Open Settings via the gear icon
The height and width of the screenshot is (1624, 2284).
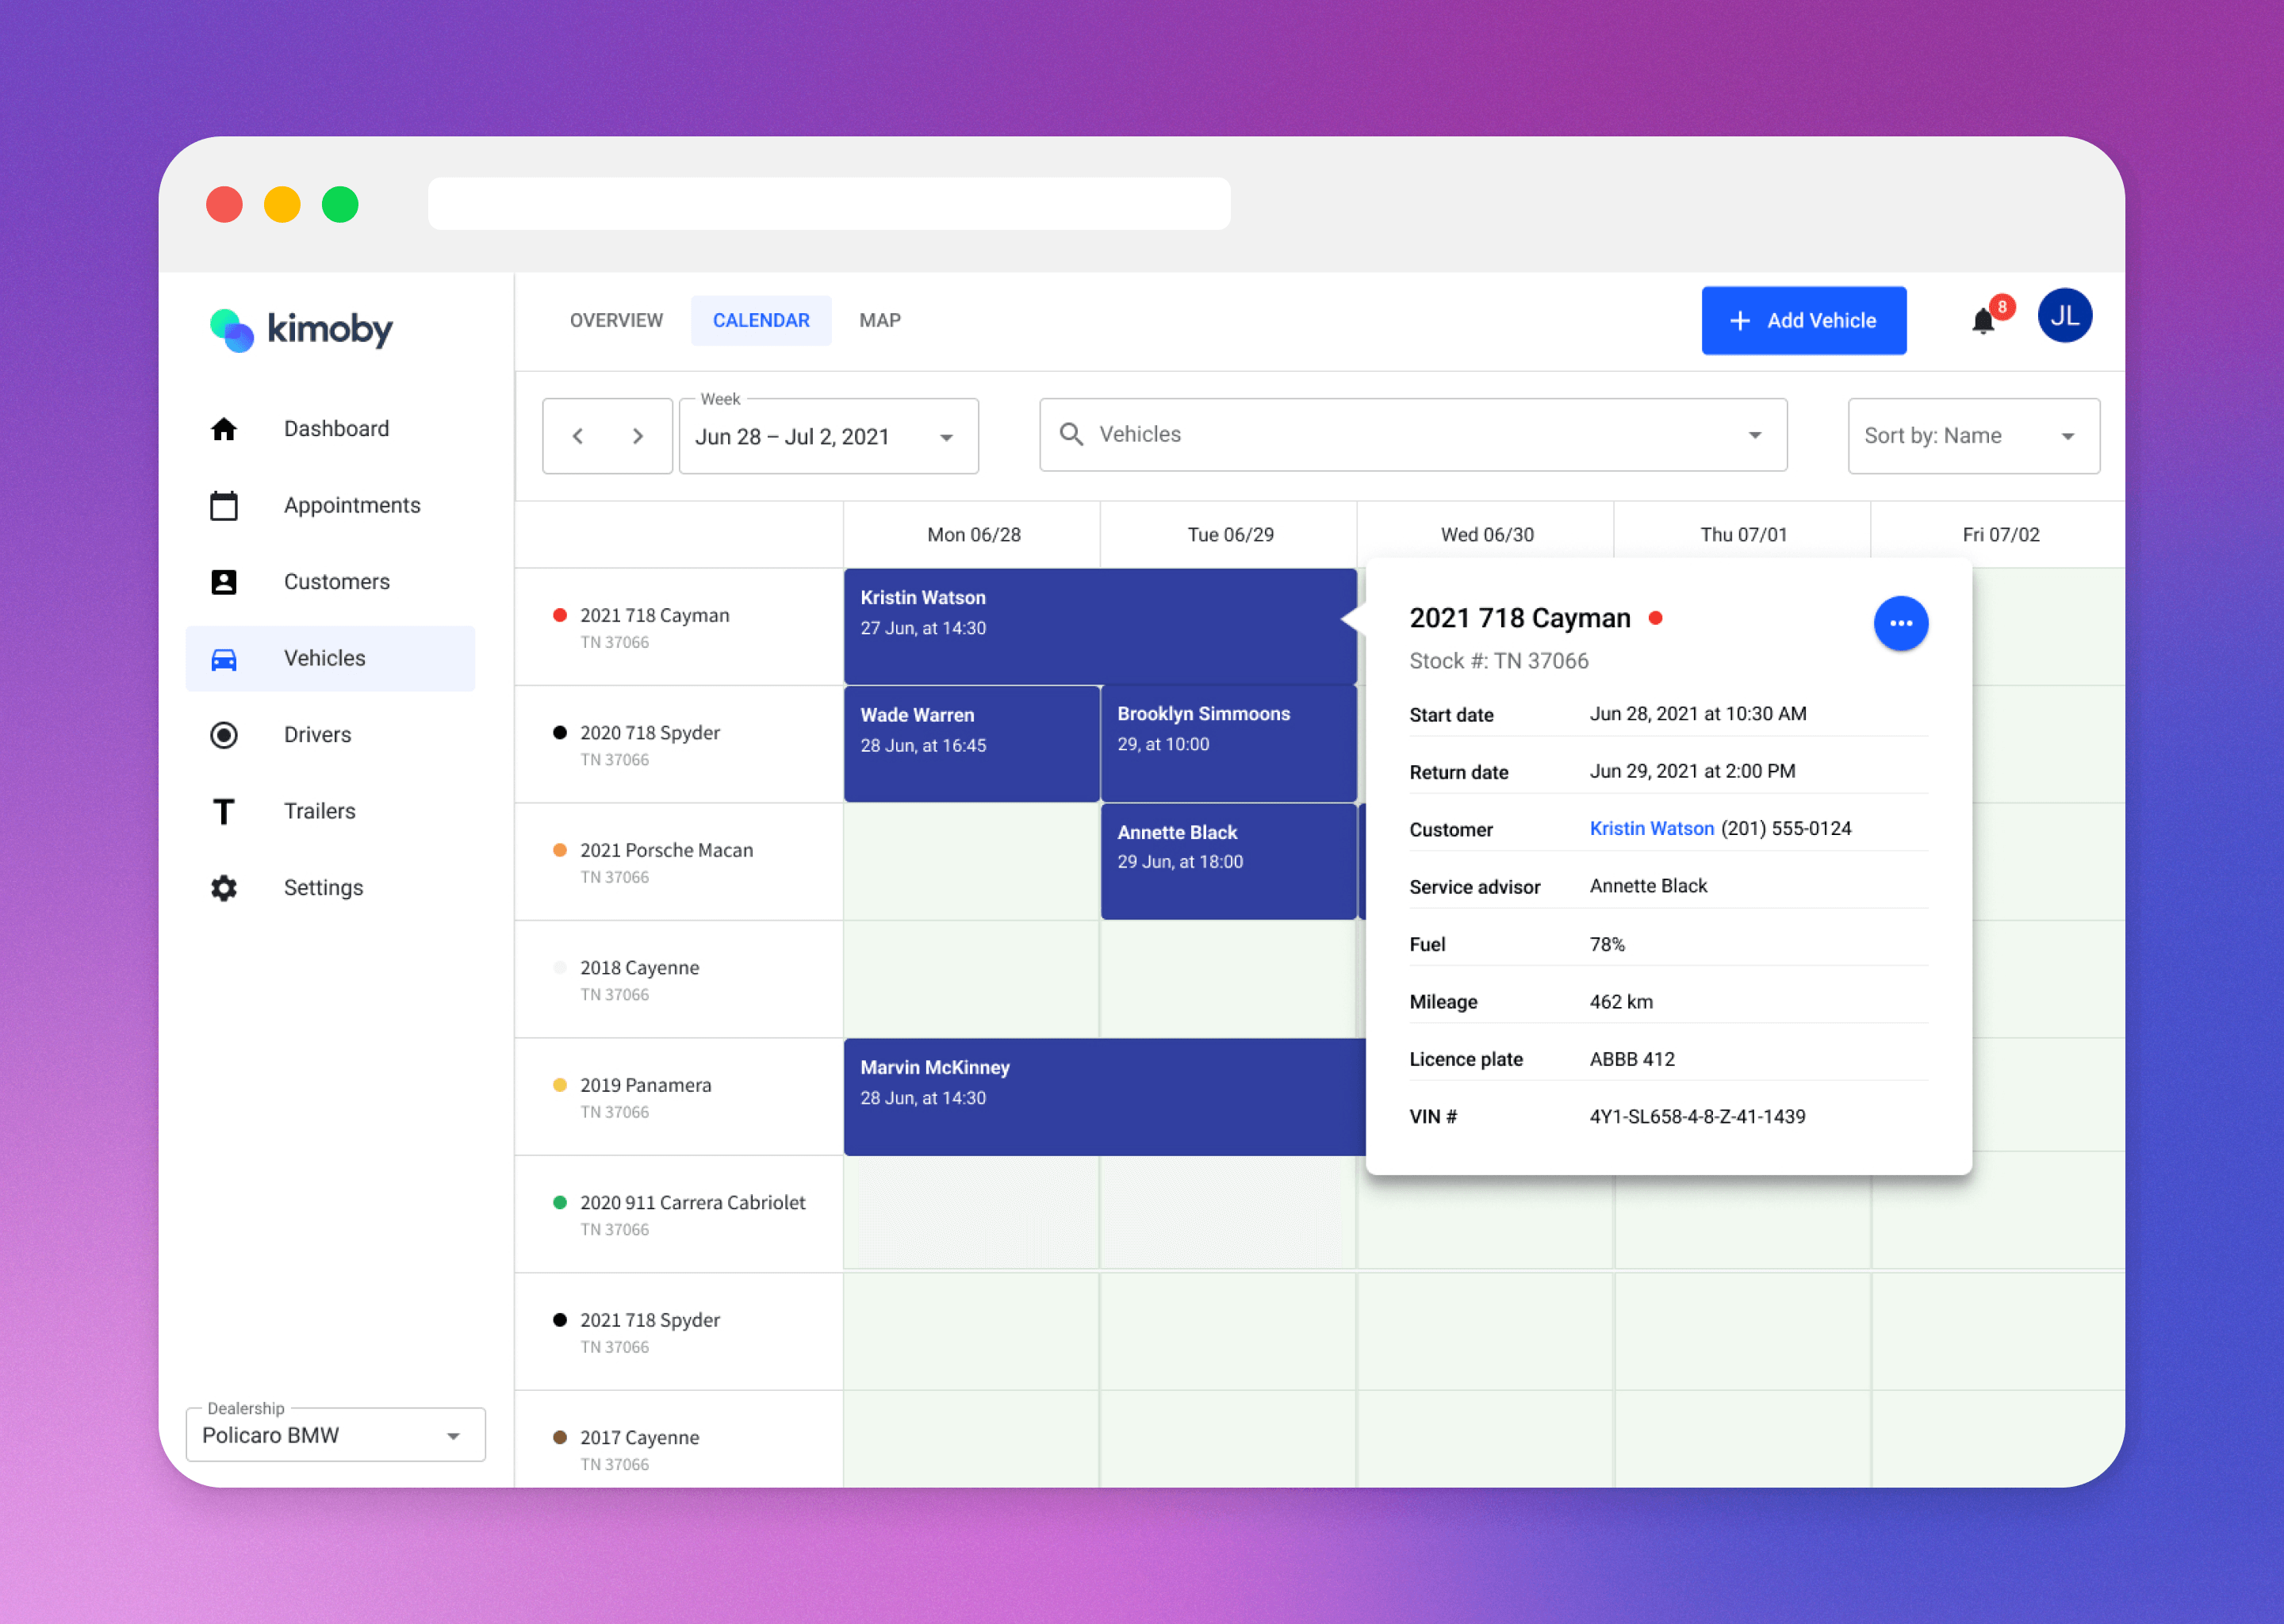point(224,887)
